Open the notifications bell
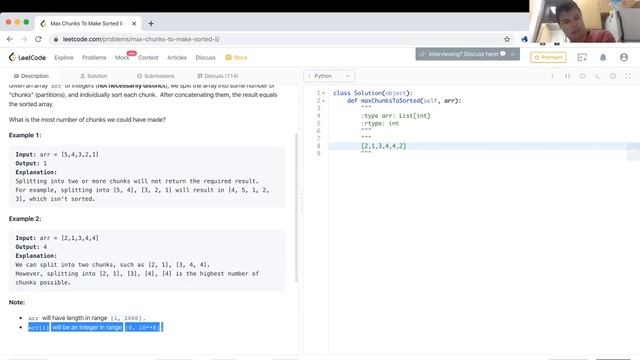640x360 pixels. point(603,58)
